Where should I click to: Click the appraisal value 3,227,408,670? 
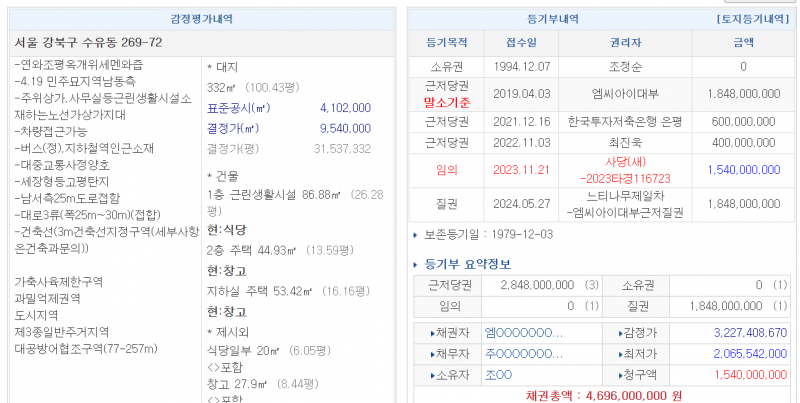click(736, 333)
